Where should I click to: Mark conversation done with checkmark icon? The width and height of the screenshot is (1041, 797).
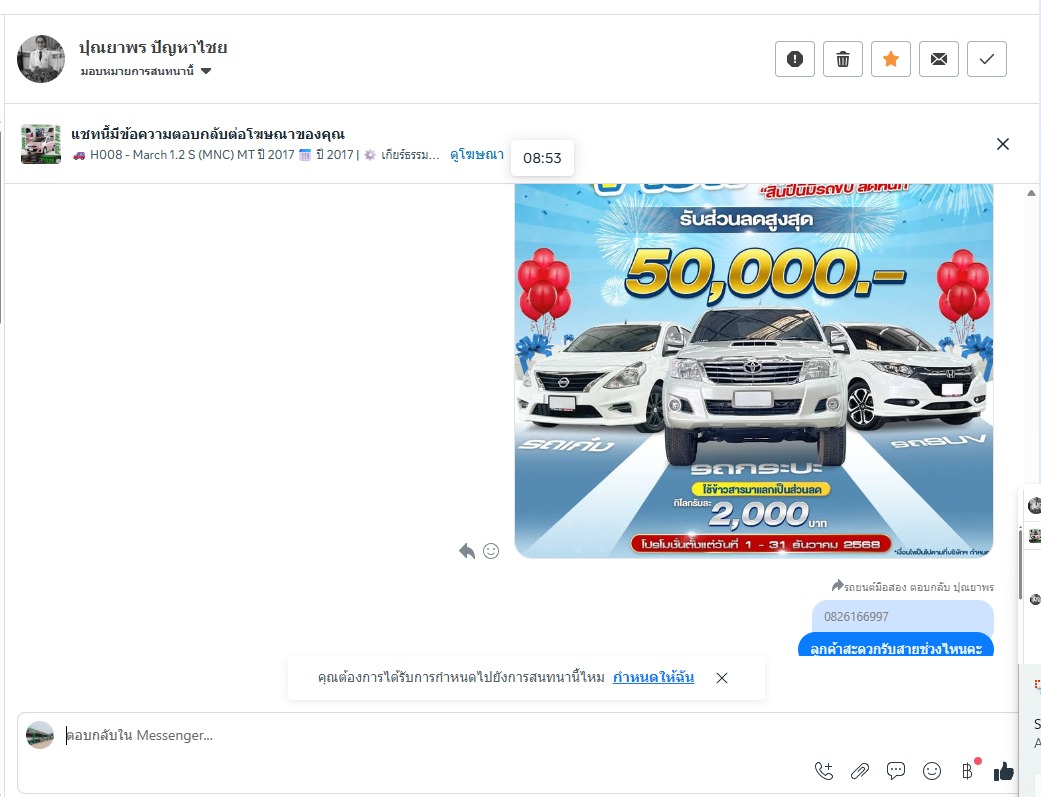[987, 59]
